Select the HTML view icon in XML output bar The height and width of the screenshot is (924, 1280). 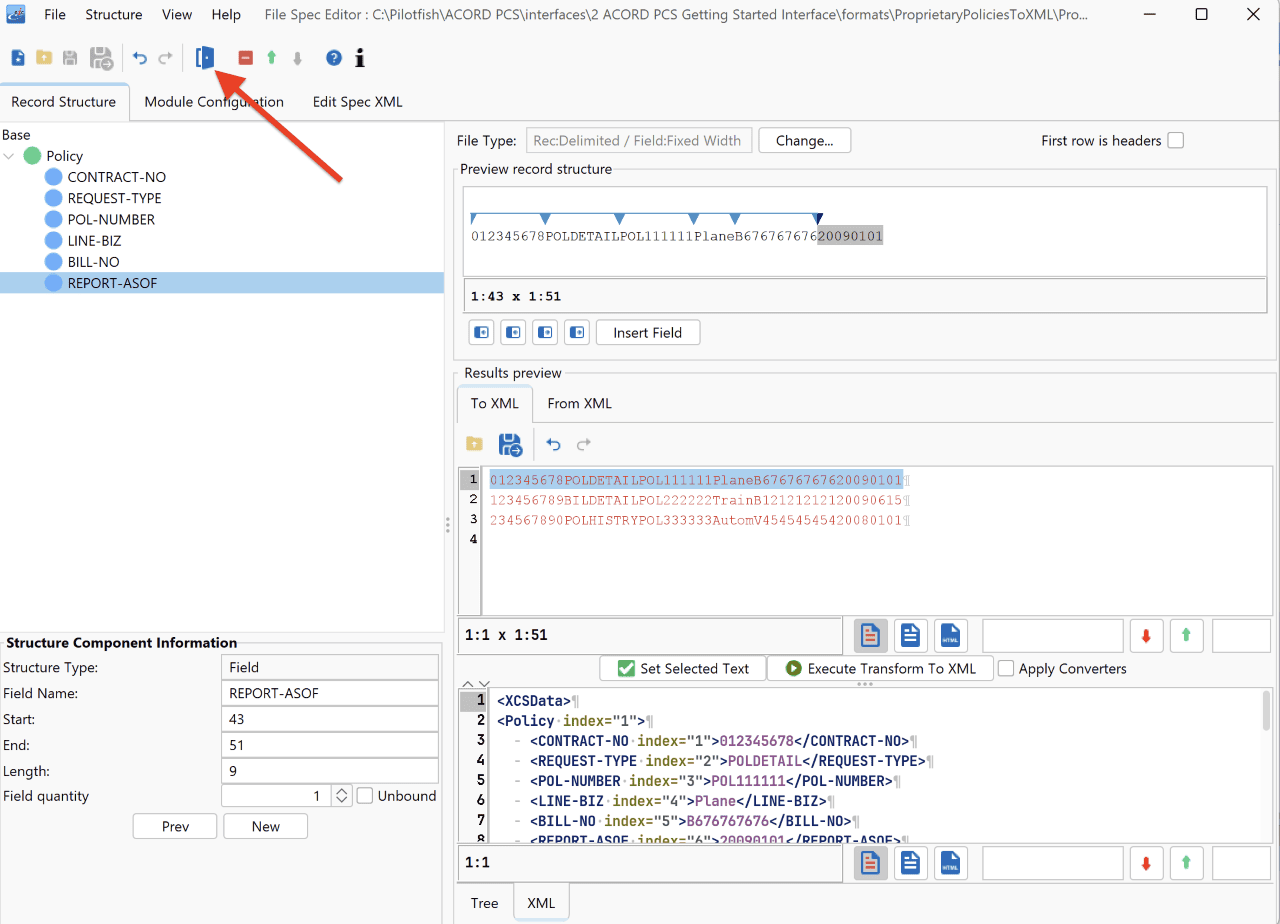[x=950, y=863]
